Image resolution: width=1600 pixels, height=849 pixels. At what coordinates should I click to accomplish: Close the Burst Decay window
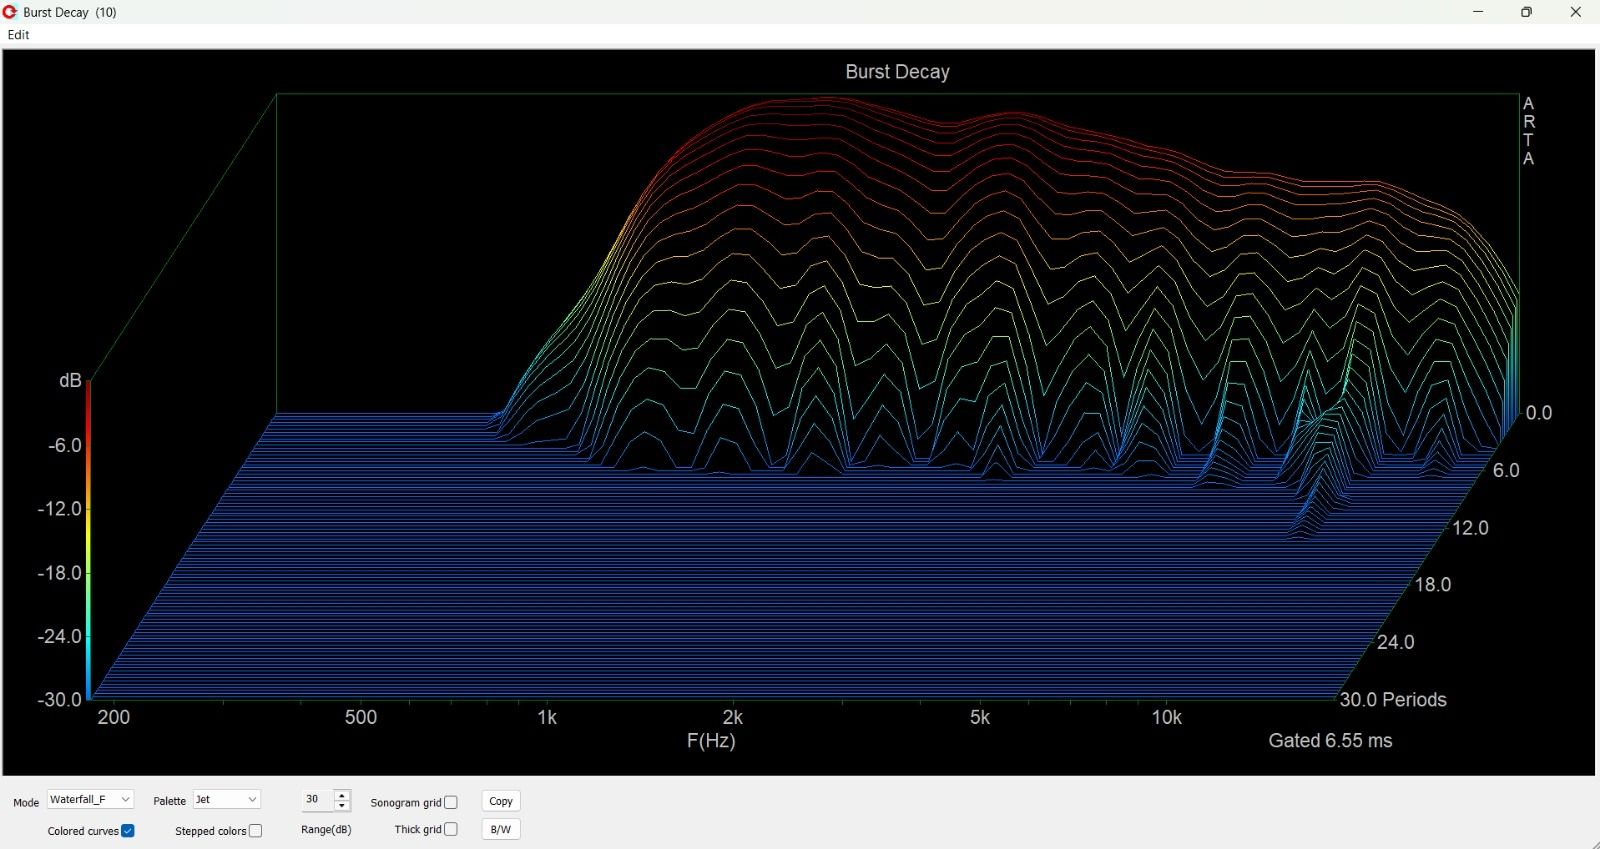[1575, 12]
